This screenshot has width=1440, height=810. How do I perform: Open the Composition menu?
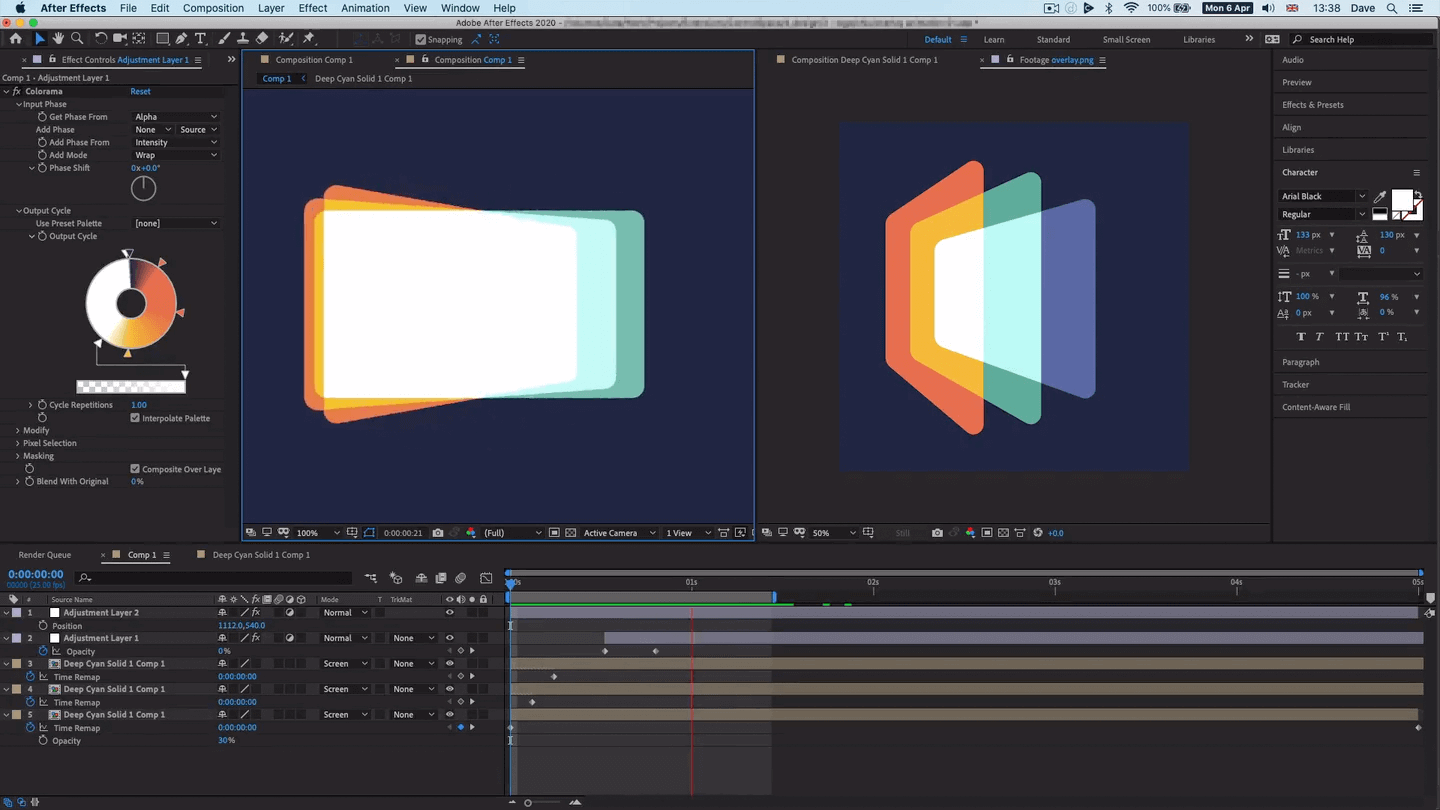(x=213, y=8)
